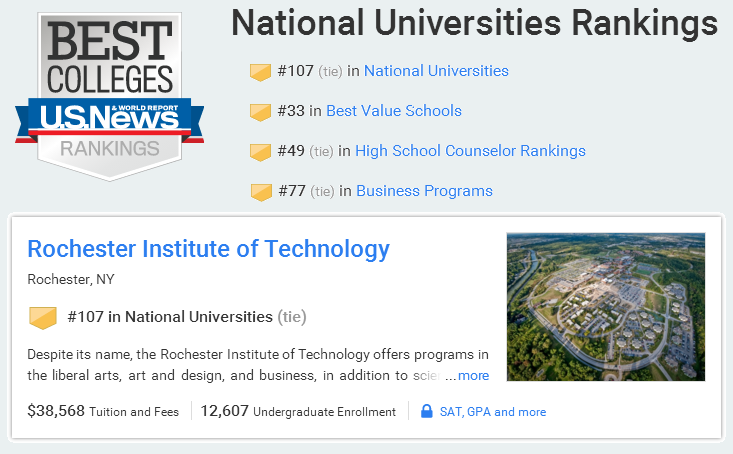The image size is (733, 454).
Task: Open the Business Programs link
Action: [x=424, y=191]
